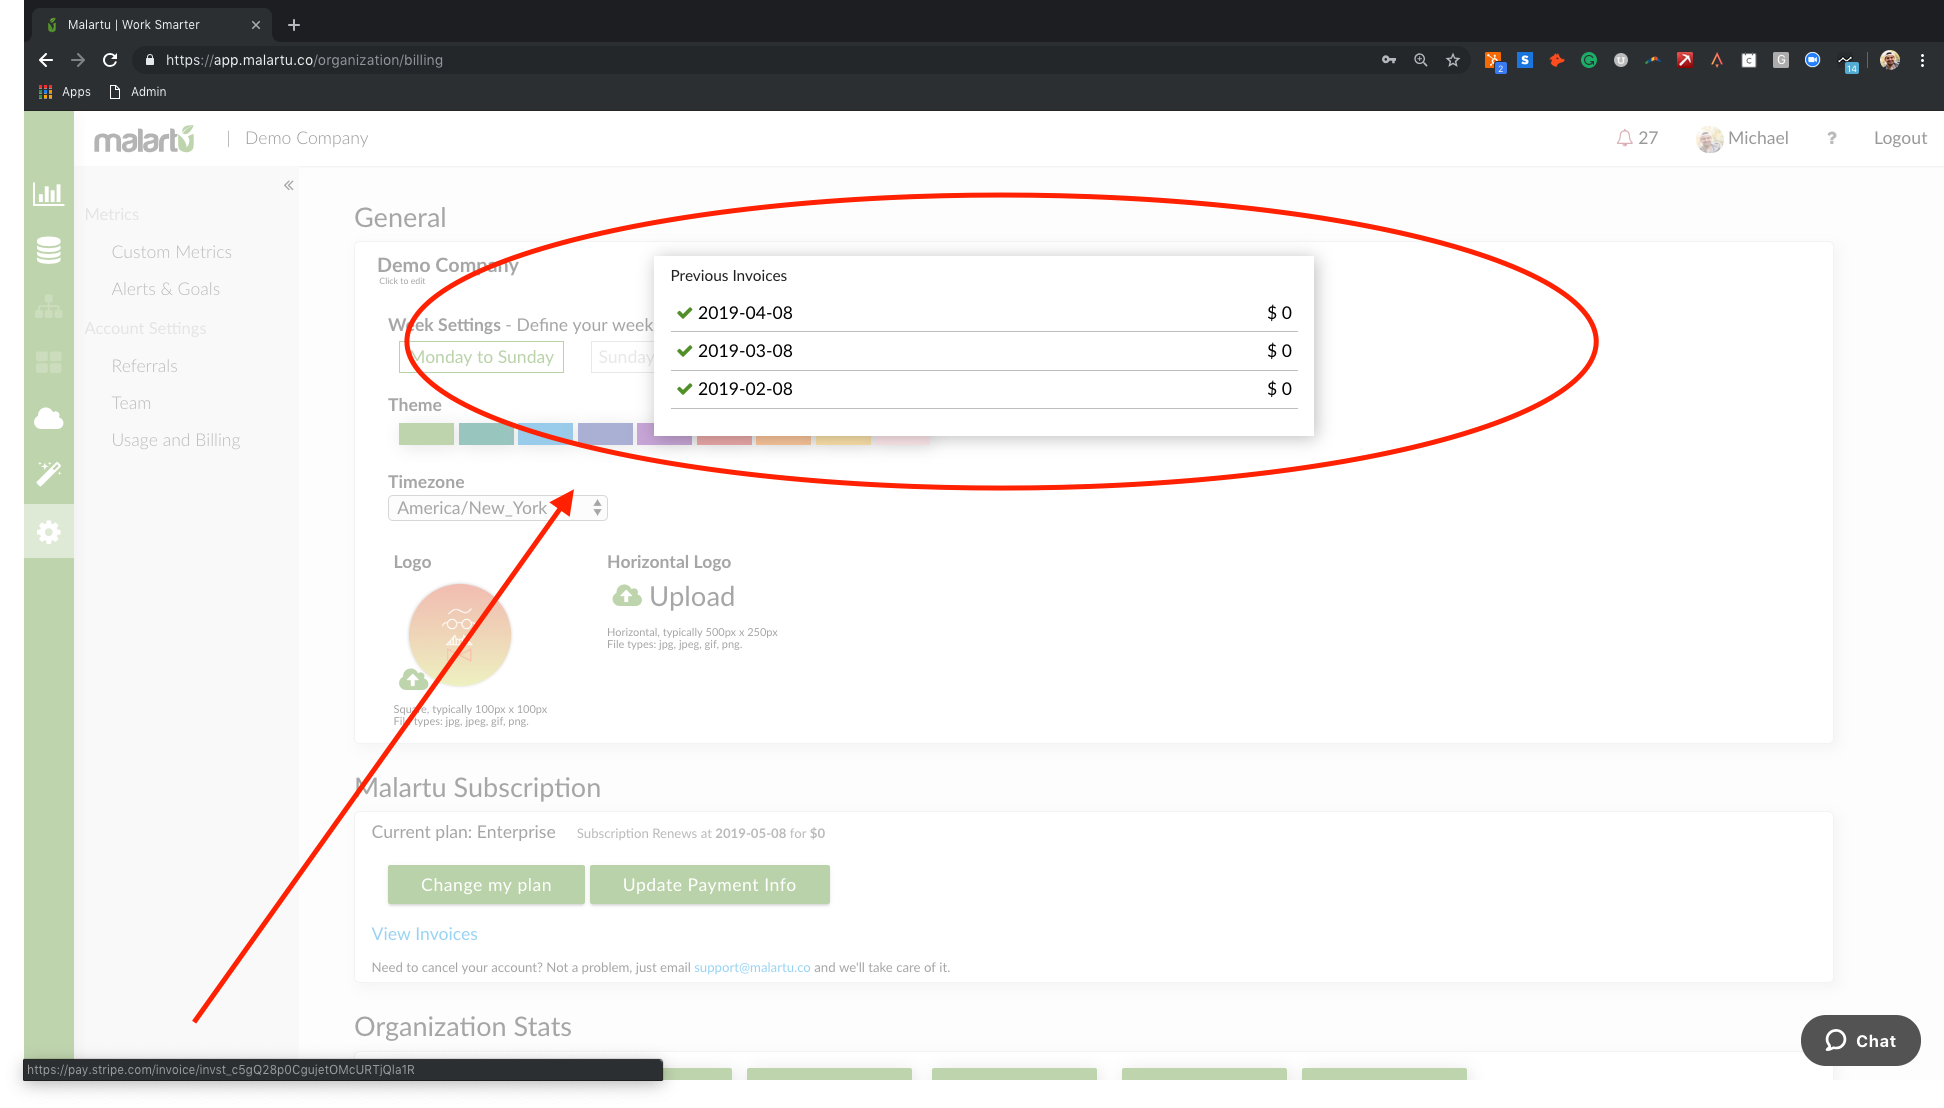Open Custom Metrics in sidebar
1944x1108 pixels.
pos(171,252)
